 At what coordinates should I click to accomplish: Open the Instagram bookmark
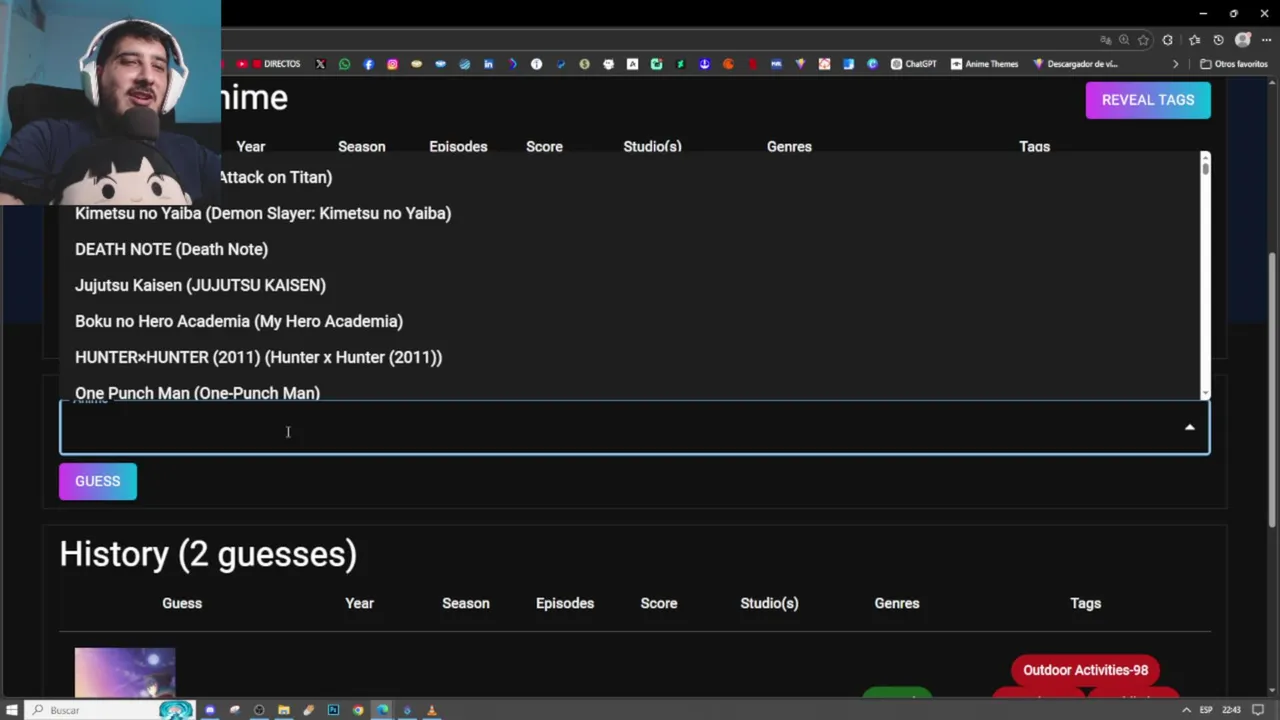(x=392, y=64)
